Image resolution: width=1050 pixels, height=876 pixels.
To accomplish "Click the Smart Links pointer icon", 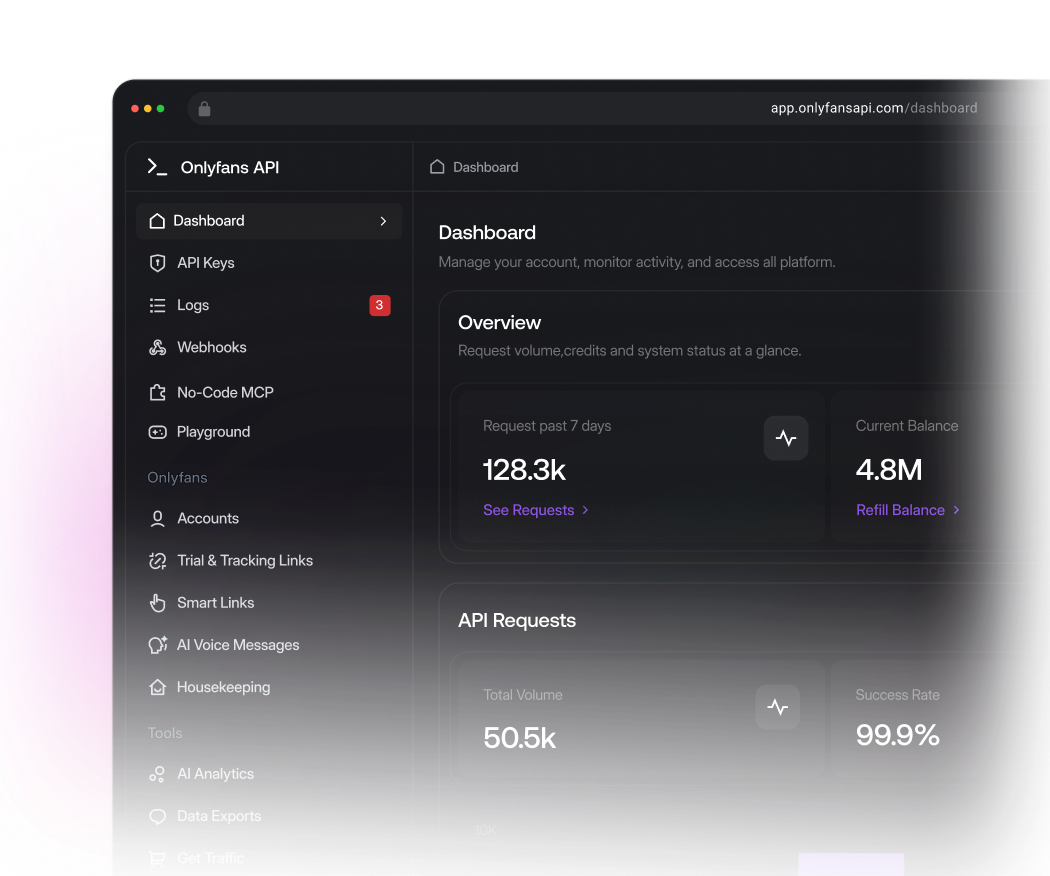I will click(x=157, y=603).
